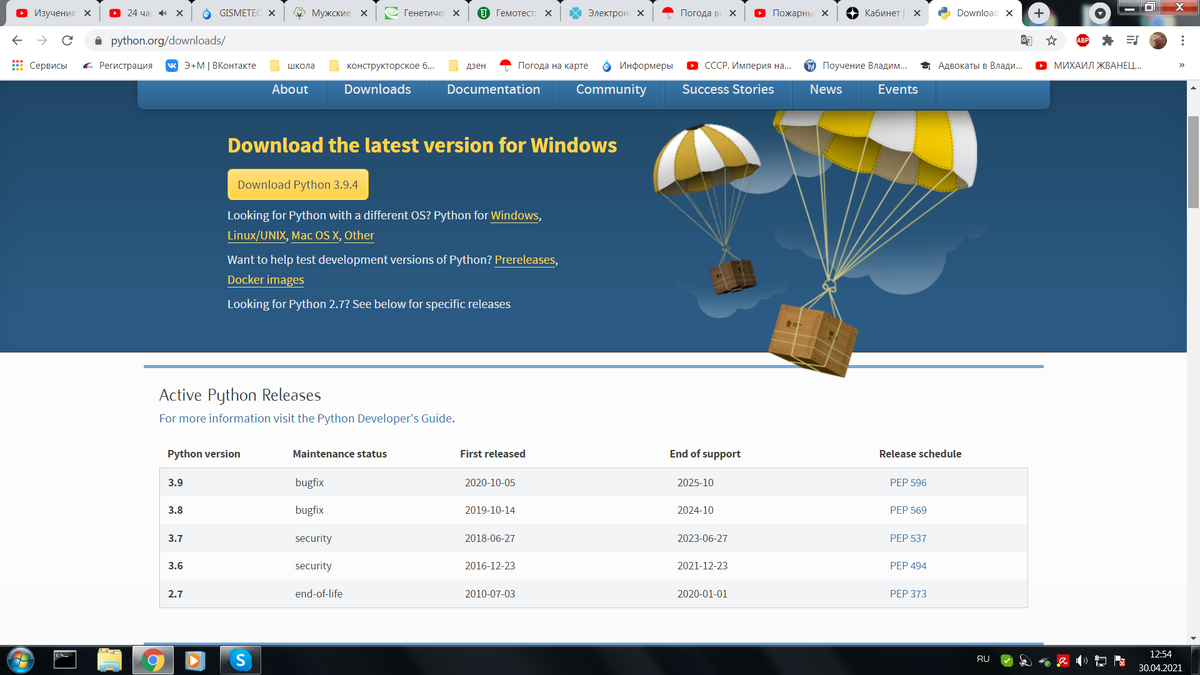Open the Chrome three-dot menu
This screenshot has width=1200, height=675.
(1184, 41)
